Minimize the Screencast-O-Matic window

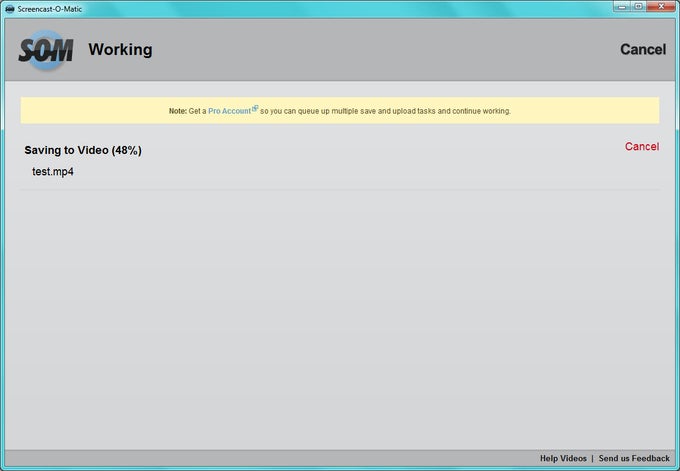(x=622, y=7)
